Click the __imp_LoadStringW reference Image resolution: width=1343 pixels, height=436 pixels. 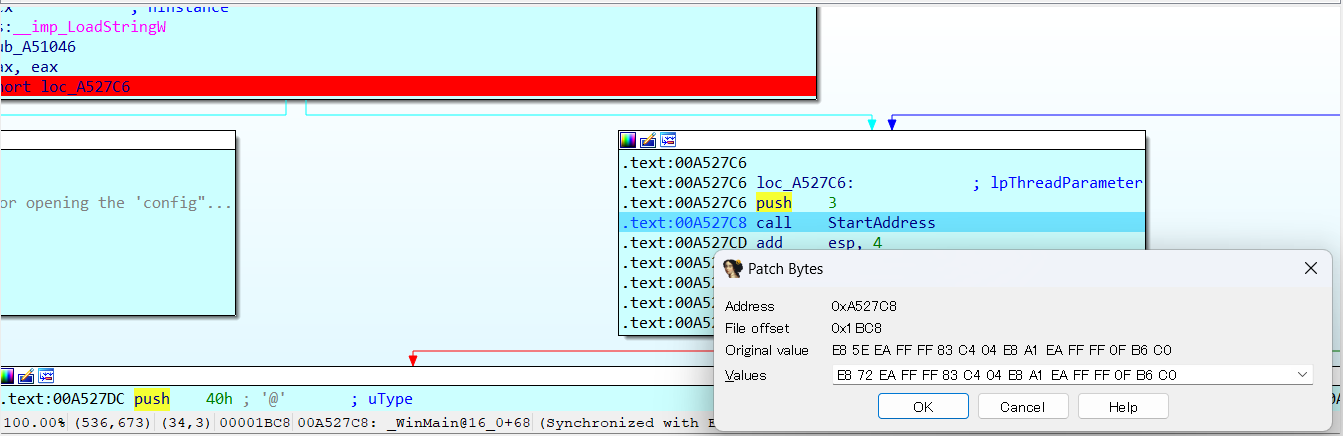coord(88,27)
